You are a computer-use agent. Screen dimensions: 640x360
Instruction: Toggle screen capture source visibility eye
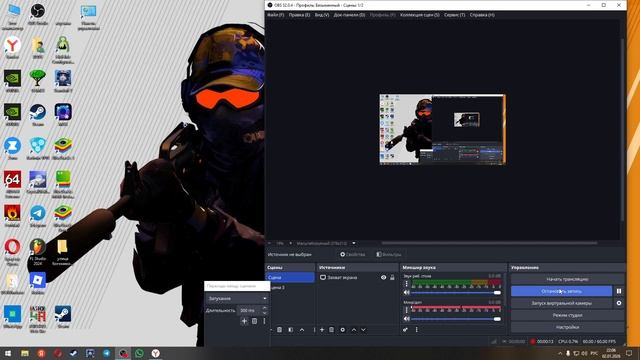383,278
